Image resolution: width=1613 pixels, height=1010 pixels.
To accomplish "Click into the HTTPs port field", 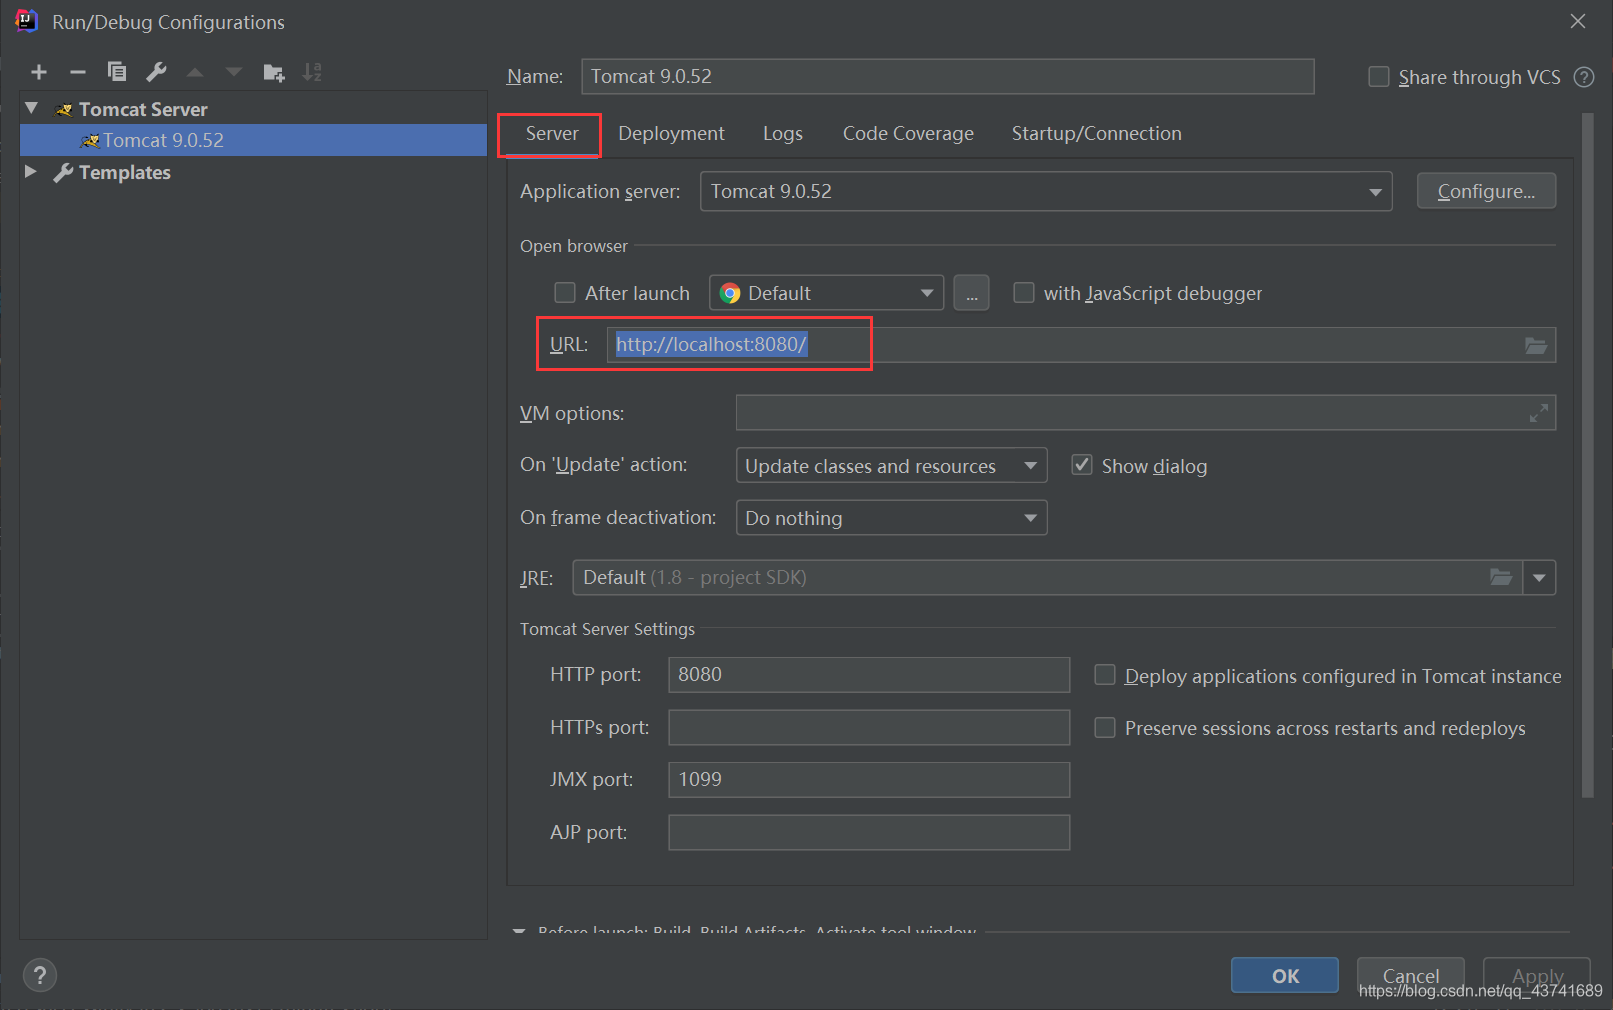I will (869, 727).
